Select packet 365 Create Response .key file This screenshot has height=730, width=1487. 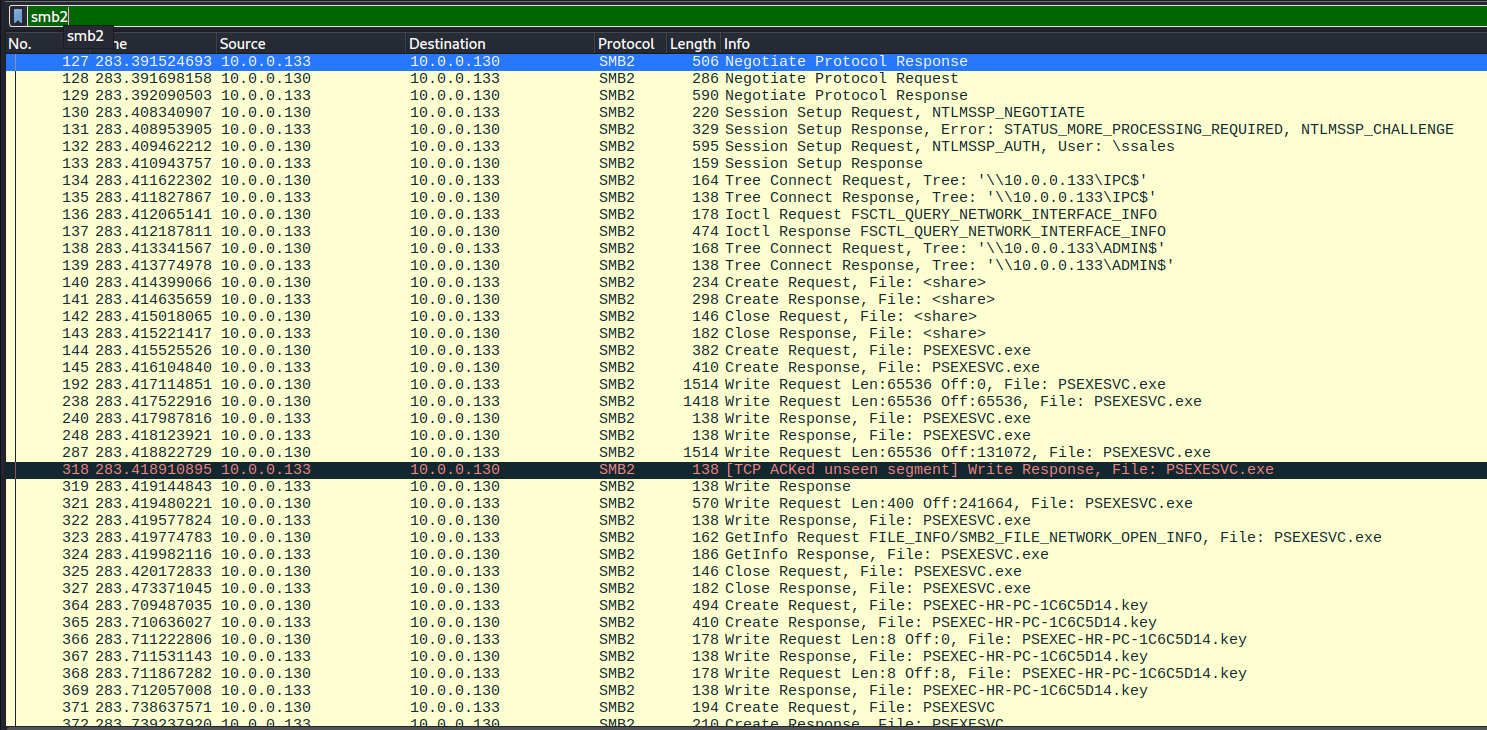pyautogui.click(x=745, y=622)
